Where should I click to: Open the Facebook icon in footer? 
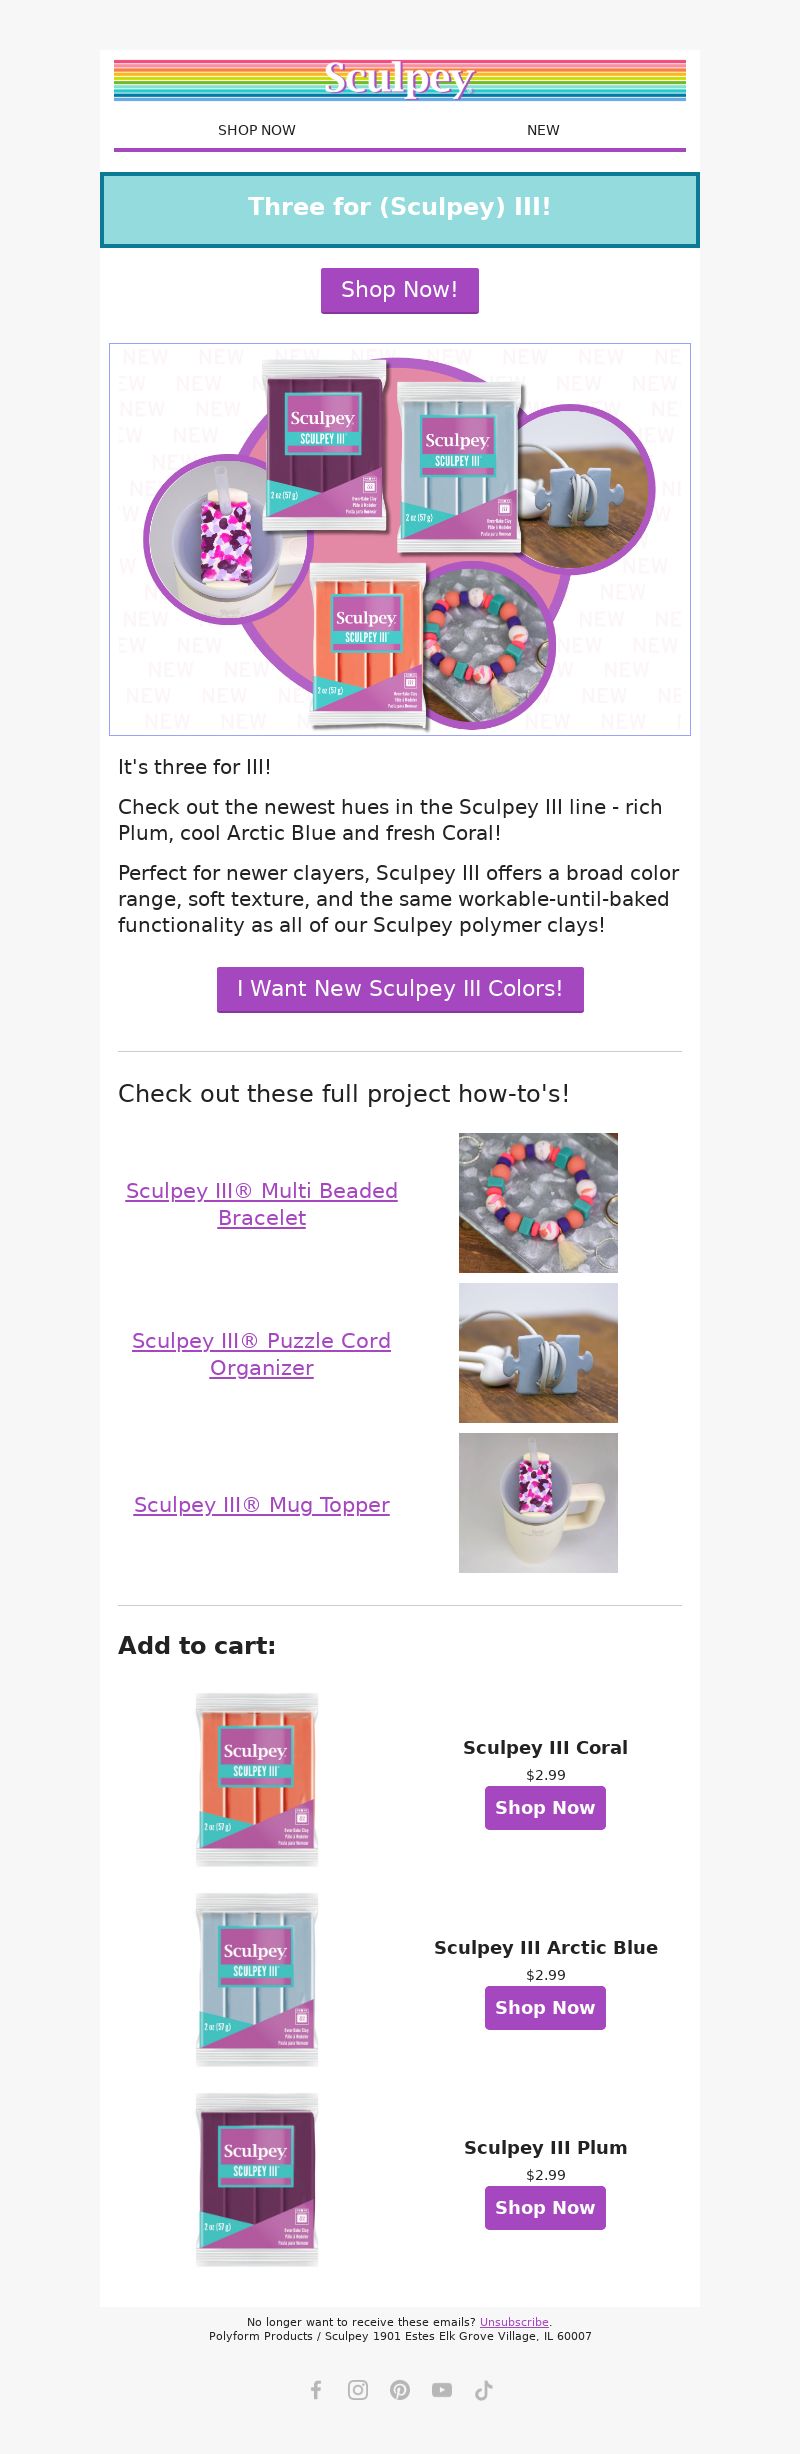tap(316, 2390)
